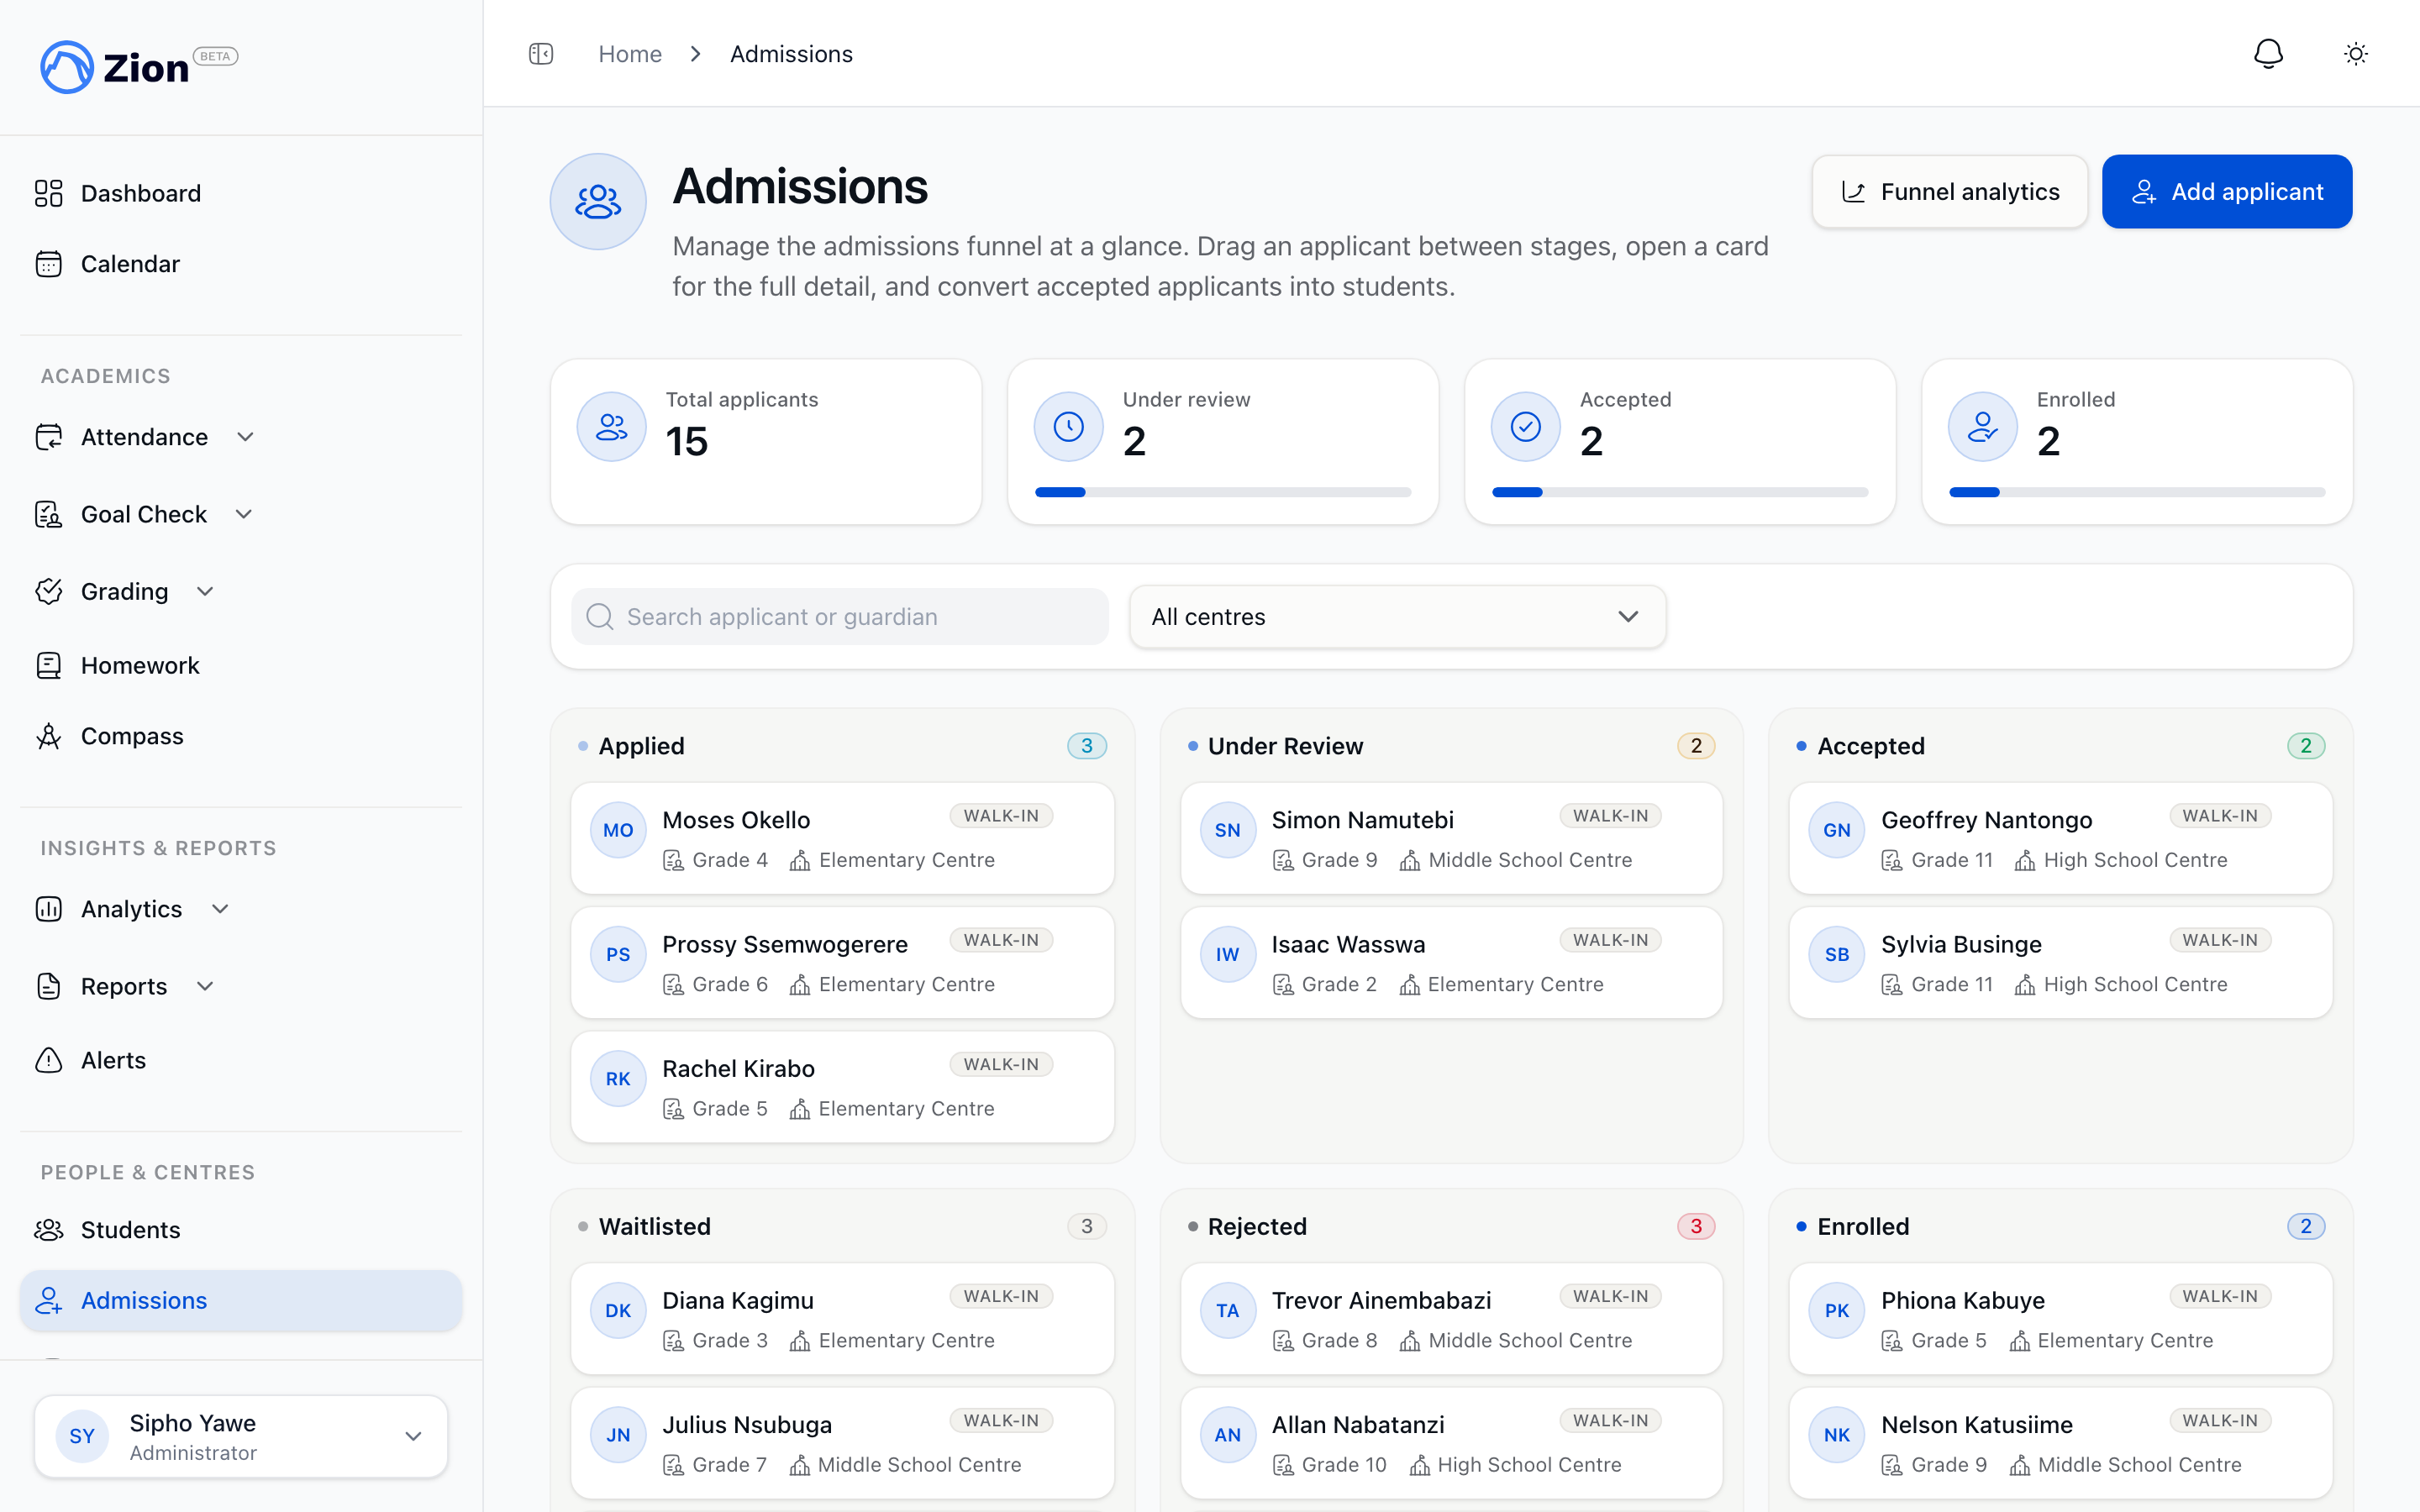Open the All centres dropdown
Viewport: 2420px width, 1512px height.
[x=1397, y=617]
